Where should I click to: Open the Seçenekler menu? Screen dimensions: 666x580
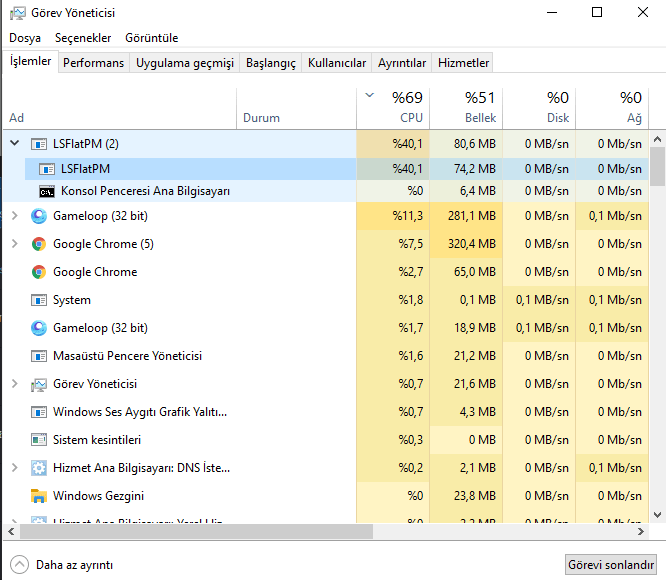pyautogui.click(x=83, y=38)
